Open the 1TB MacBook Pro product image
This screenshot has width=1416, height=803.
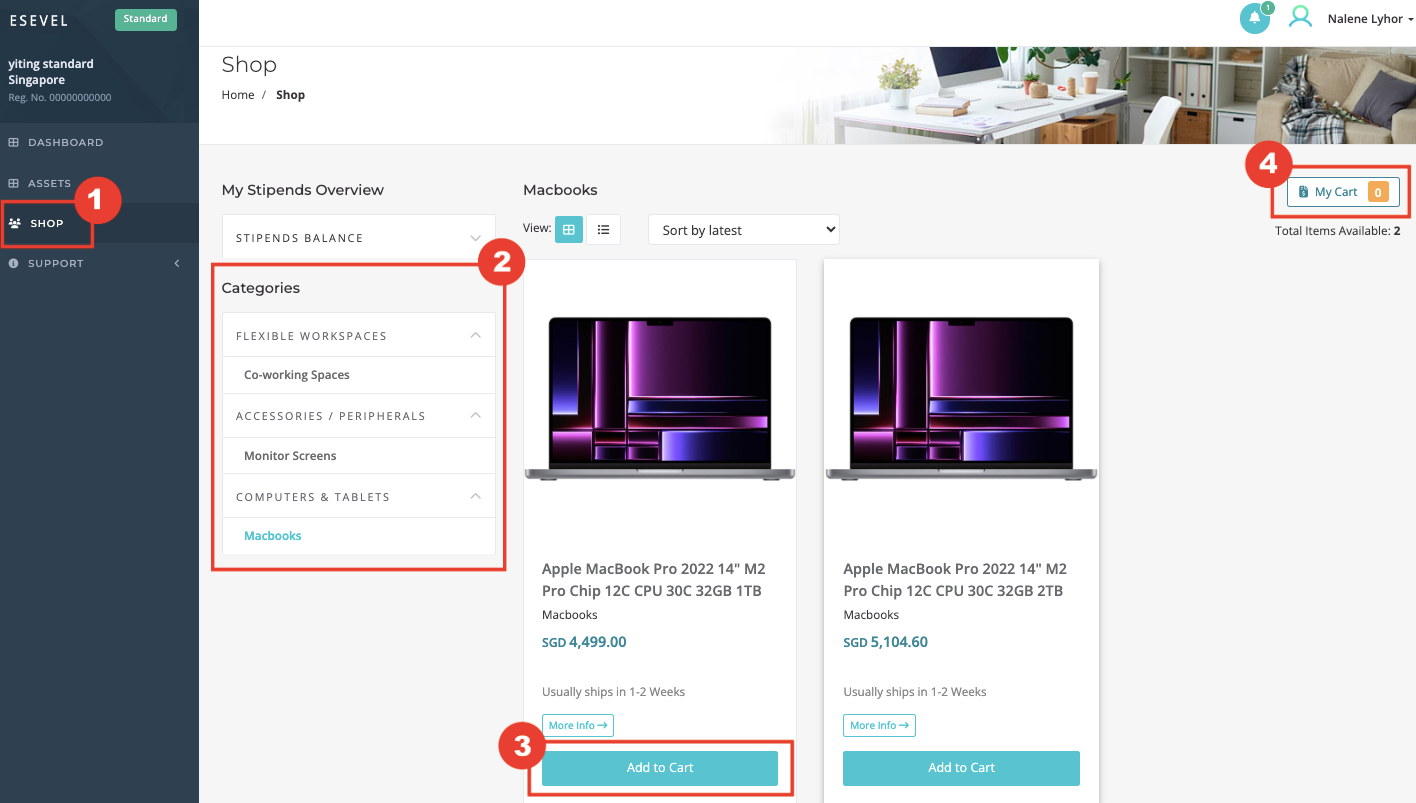tap(660, 400)
